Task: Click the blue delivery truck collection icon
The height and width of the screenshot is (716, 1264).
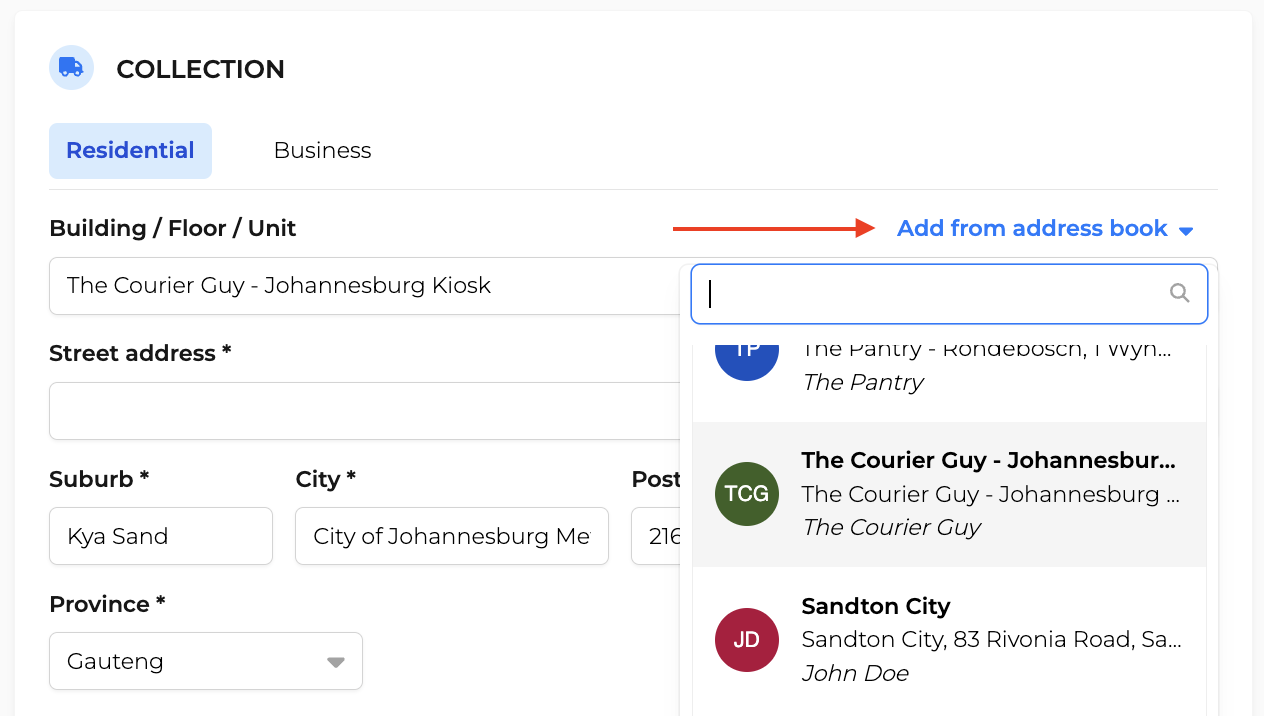Action: tap(71, 68)
